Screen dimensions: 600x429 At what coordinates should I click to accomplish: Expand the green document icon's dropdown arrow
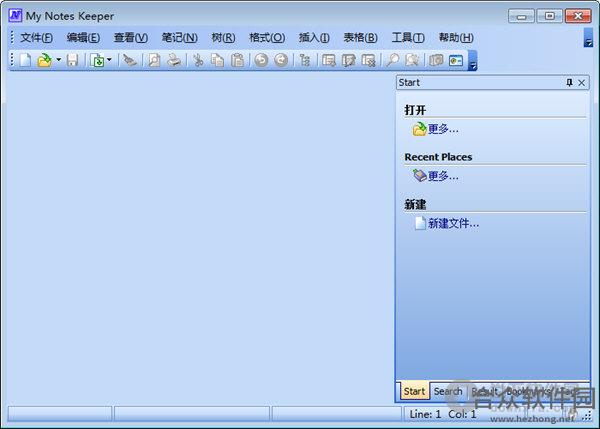(109, 60)
